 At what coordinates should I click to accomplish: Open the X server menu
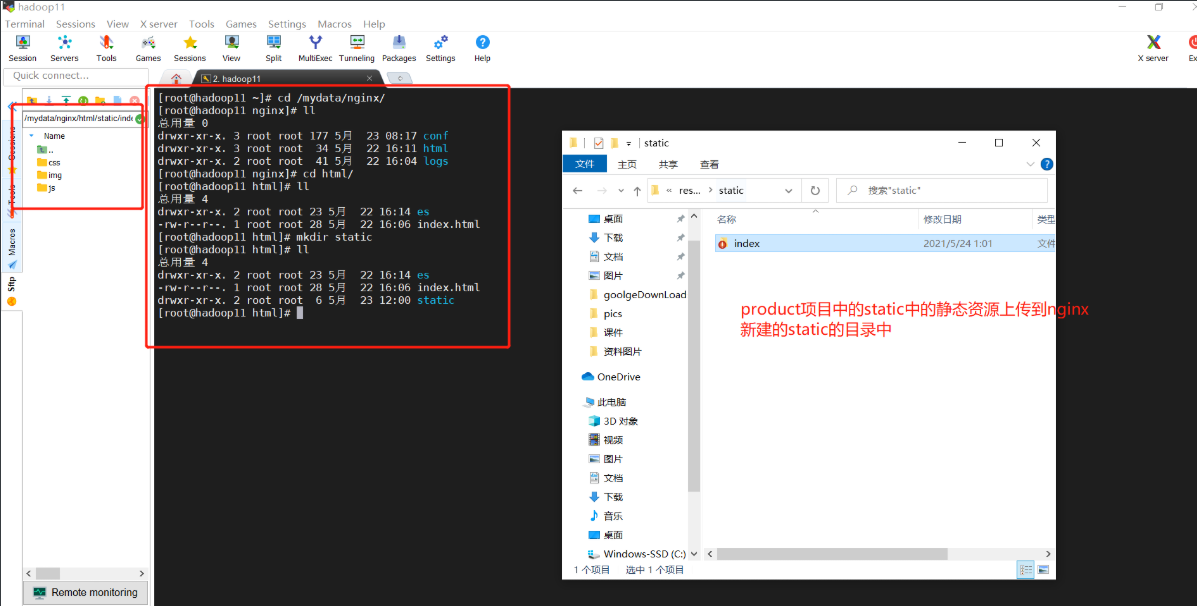[158, 24]
